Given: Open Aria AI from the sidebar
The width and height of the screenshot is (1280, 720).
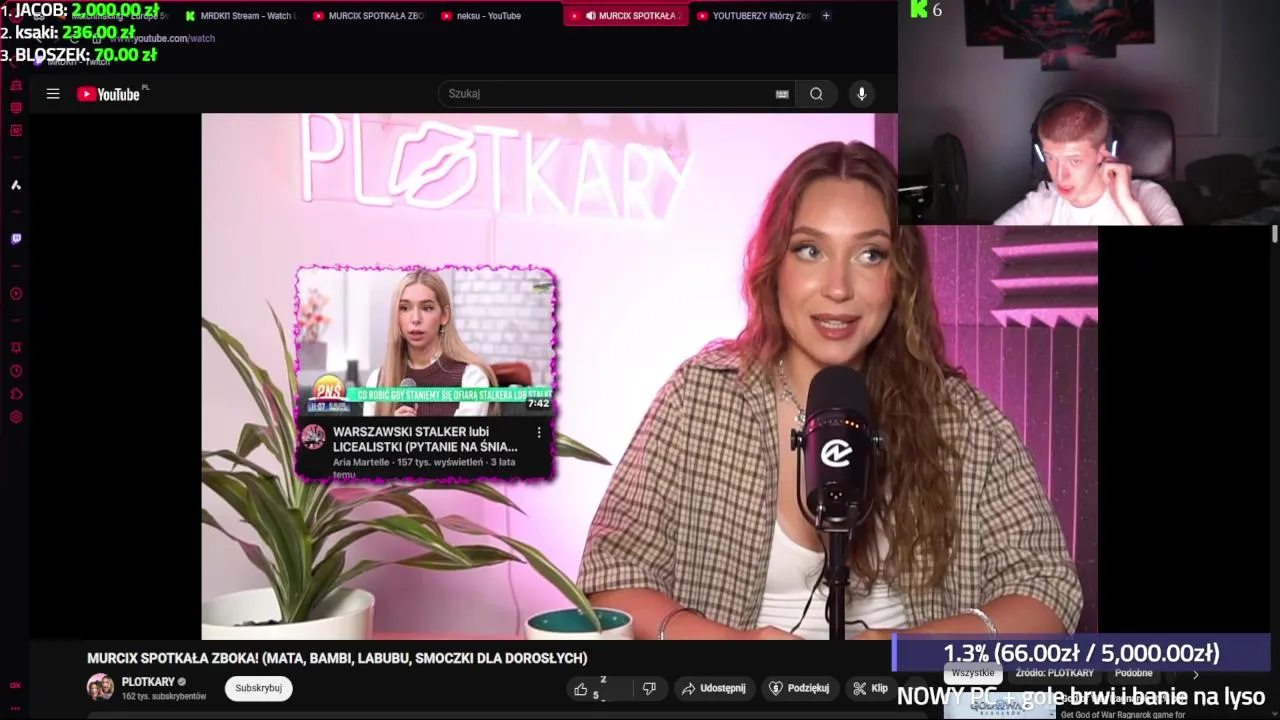Looking at the screenshot, I should (x=16, y=185).
